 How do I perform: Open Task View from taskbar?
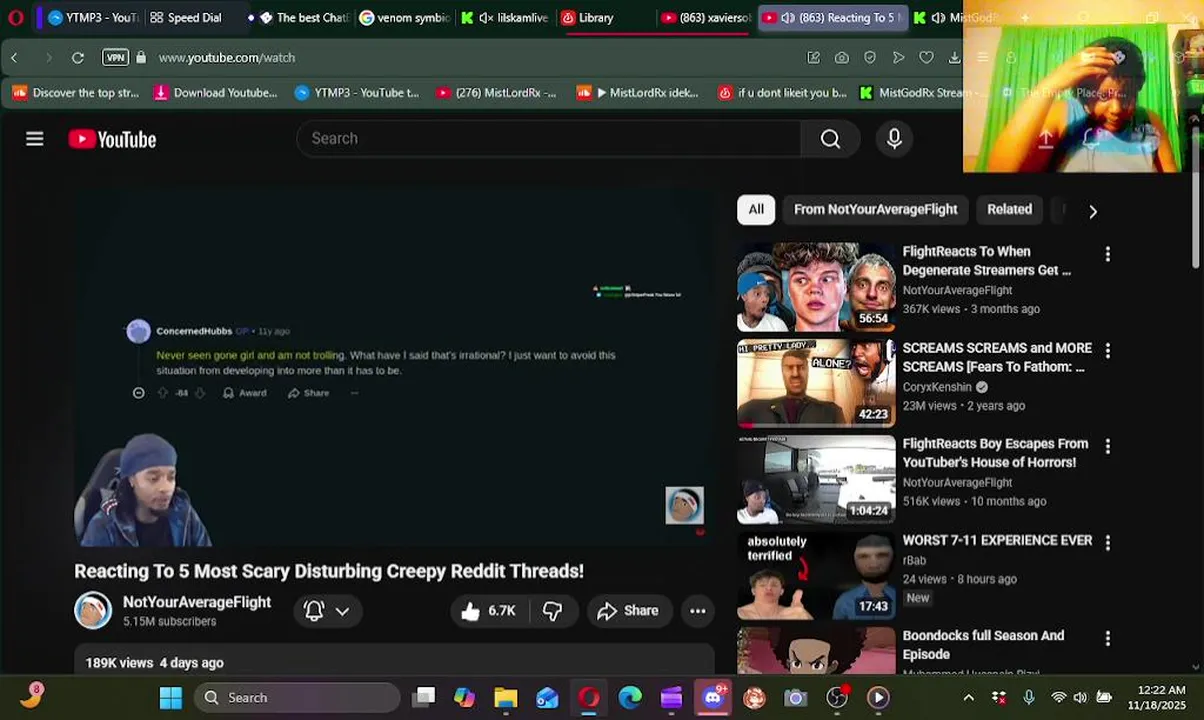point(424,698)
